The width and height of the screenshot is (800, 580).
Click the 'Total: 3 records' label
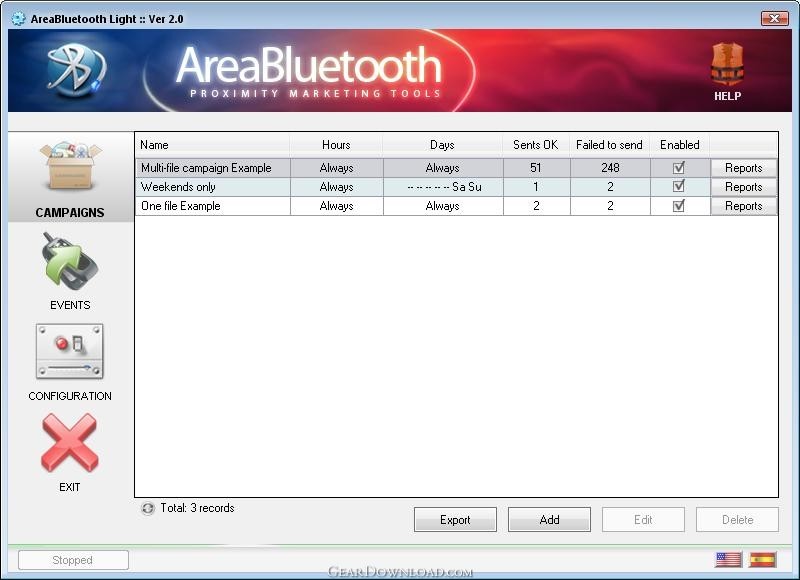tap(197, 508)
